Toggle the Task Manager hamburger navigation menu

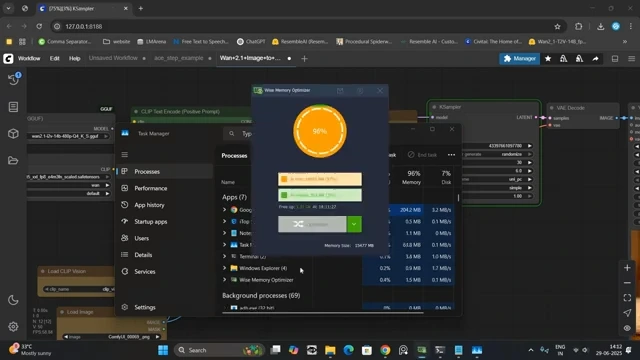point(124,155)
